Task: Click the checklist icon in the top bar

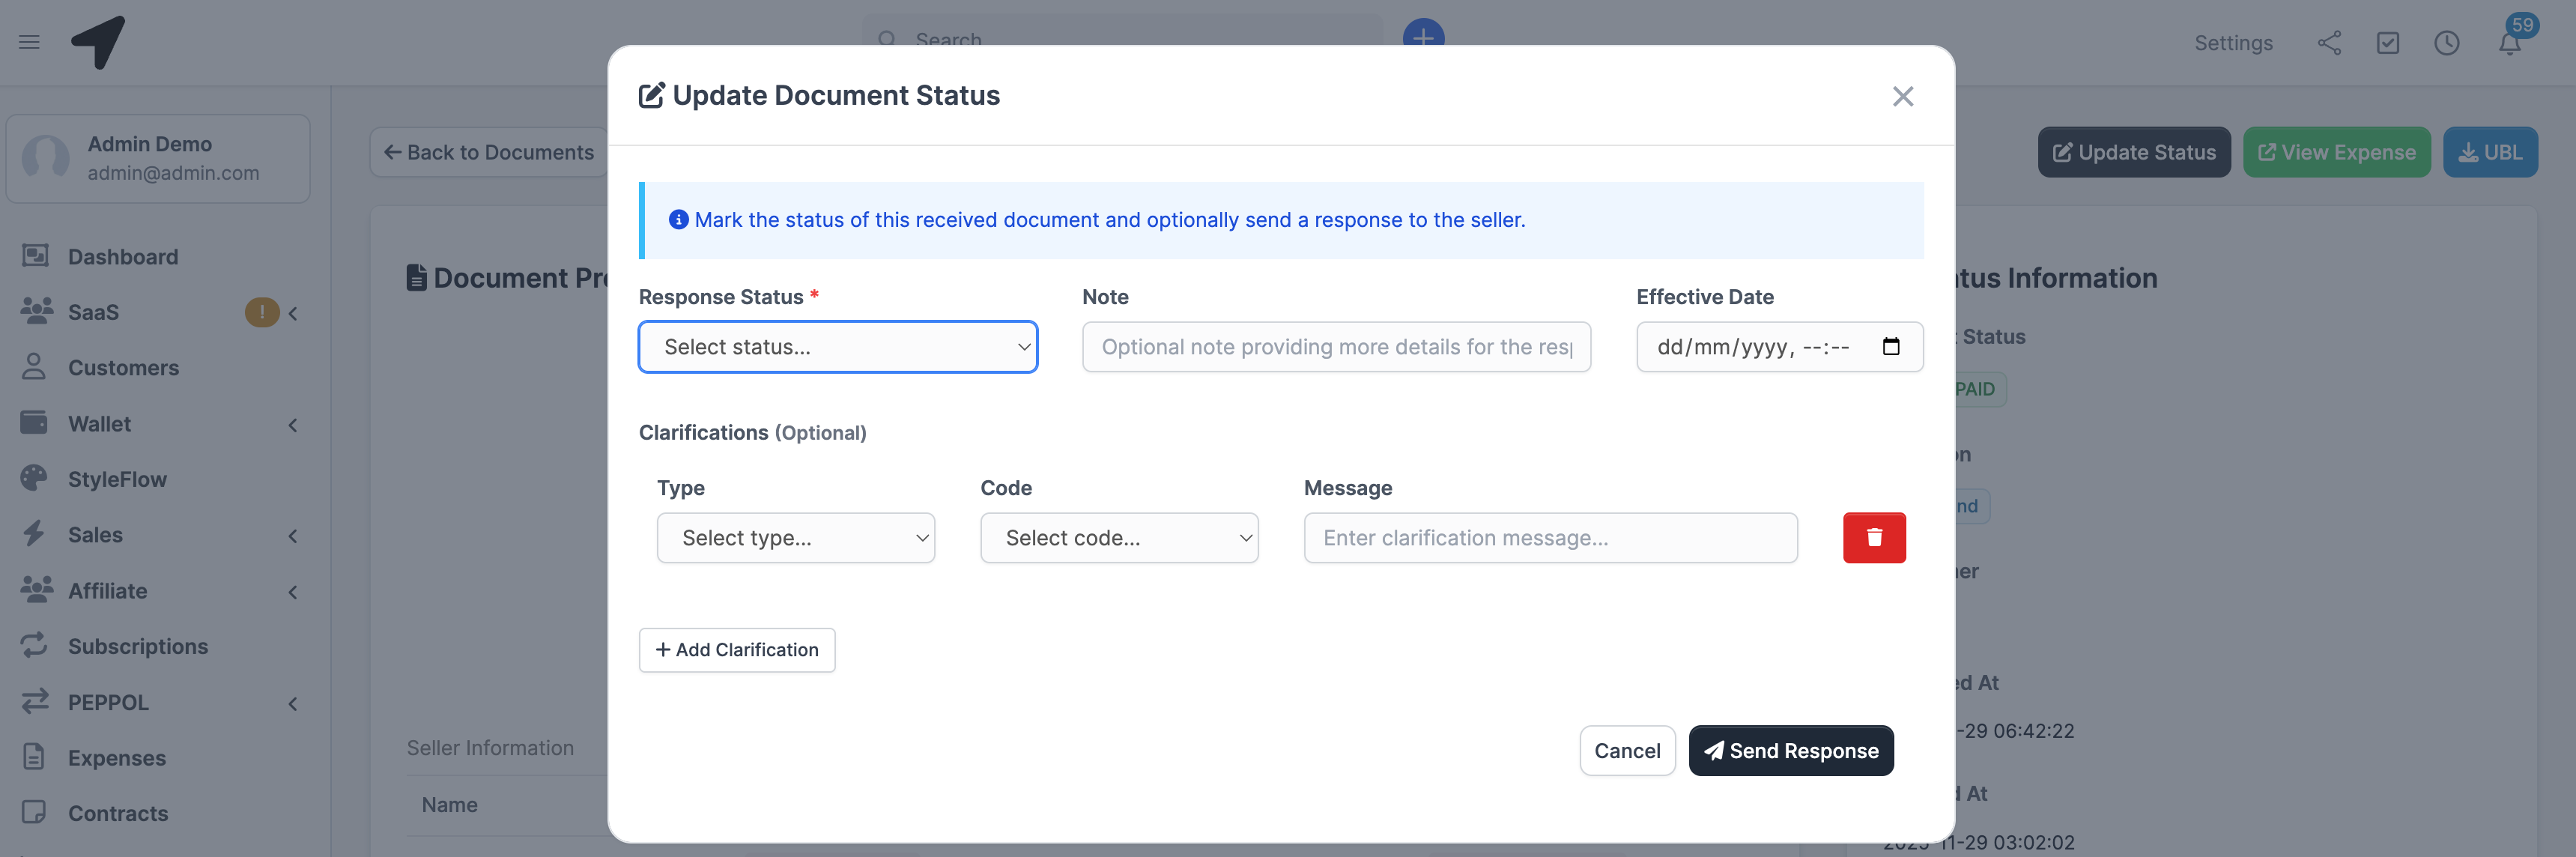Action: pyautogui.click(x=2388, y=43)
